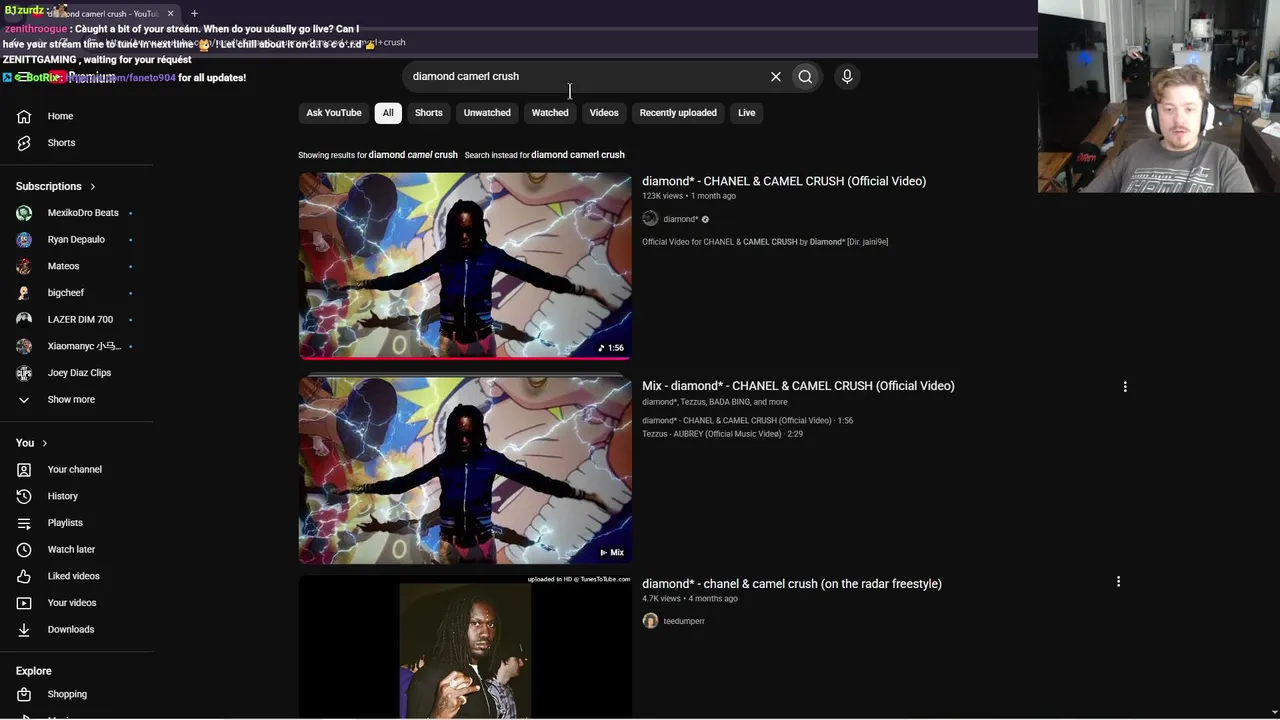Open teedumperr channel avatar
The width and height of the screenshot is (1280, 720).
pyautogui.click(x=650, y=621)
